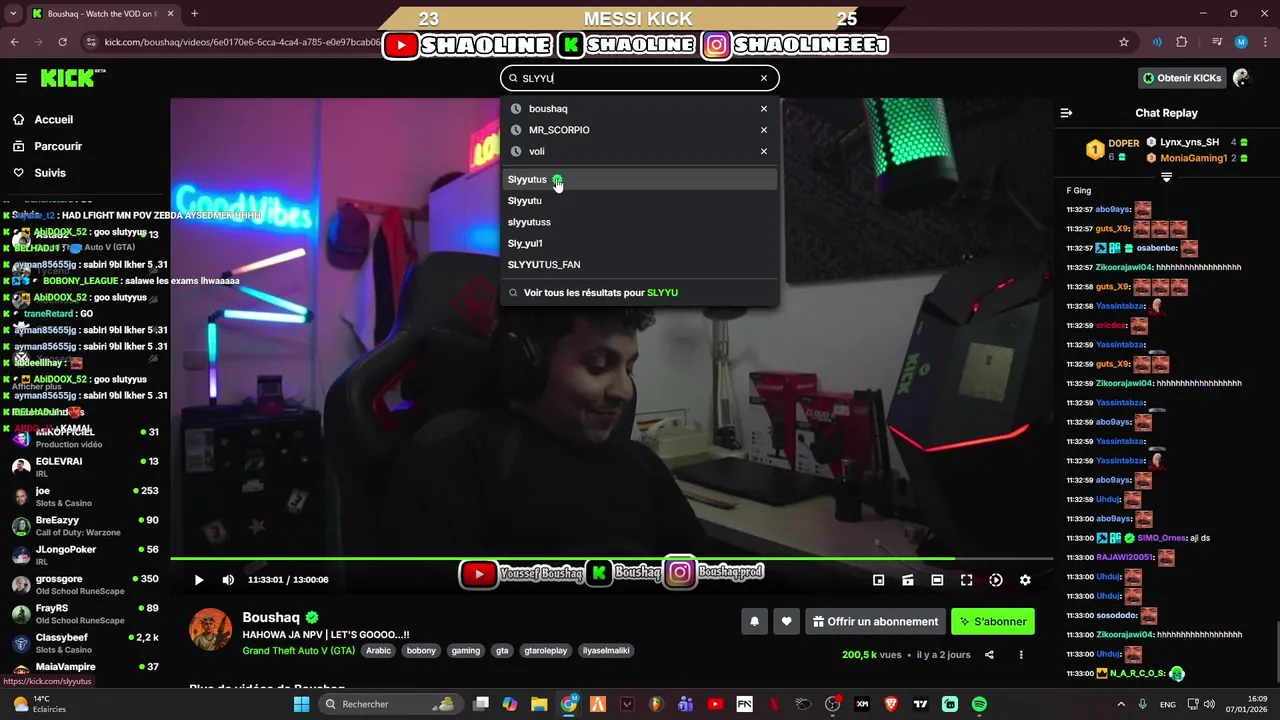The width and height of the screenshot is (1280, 720).
Task: Open Classybeef channel in sidebar
Action: 85,643
